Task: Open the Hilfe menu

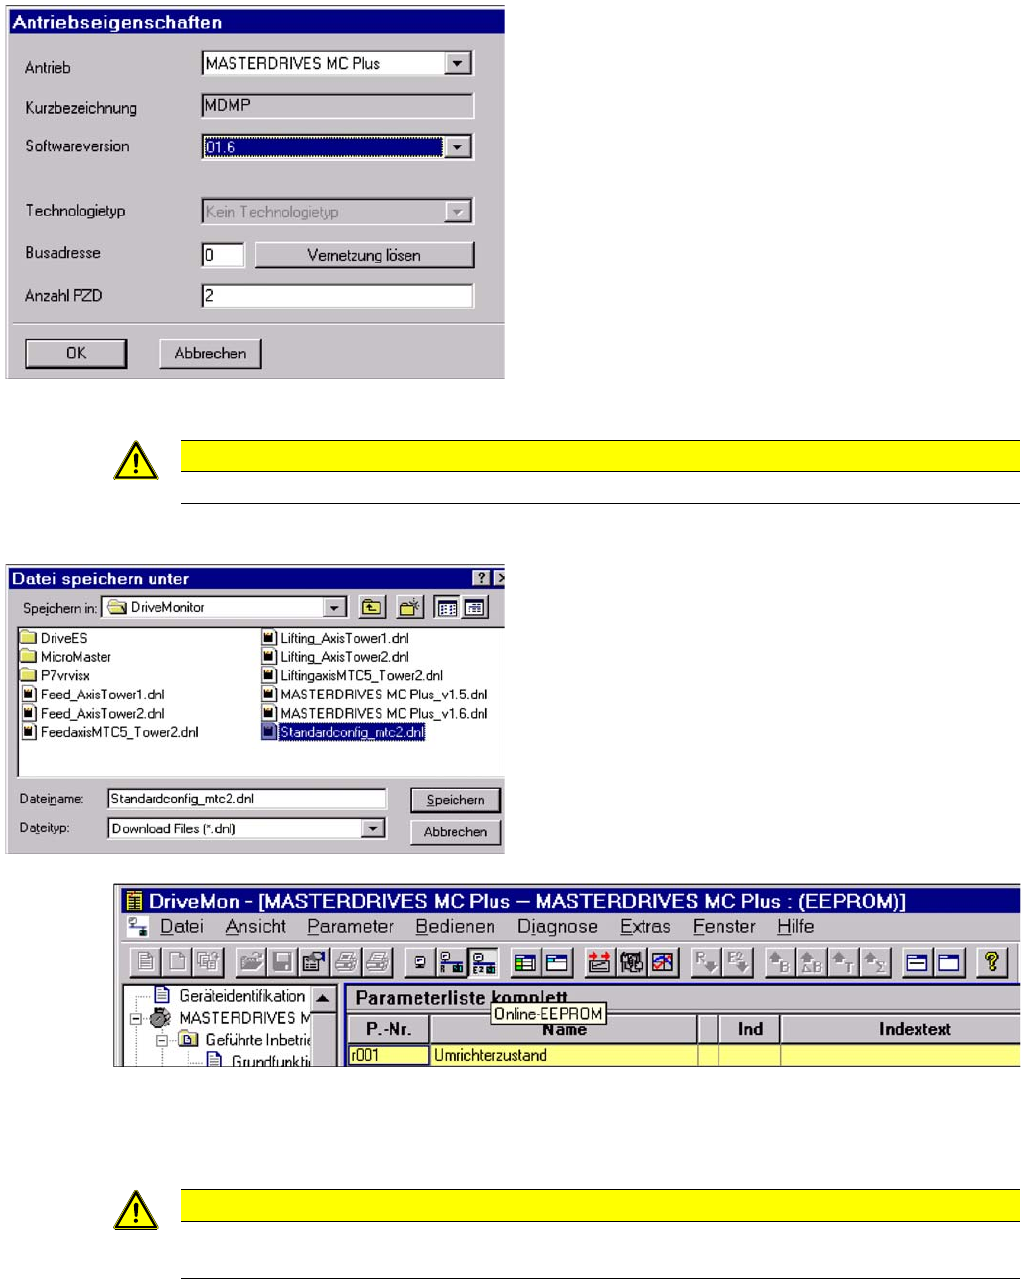Action: [x=796, y=927]
